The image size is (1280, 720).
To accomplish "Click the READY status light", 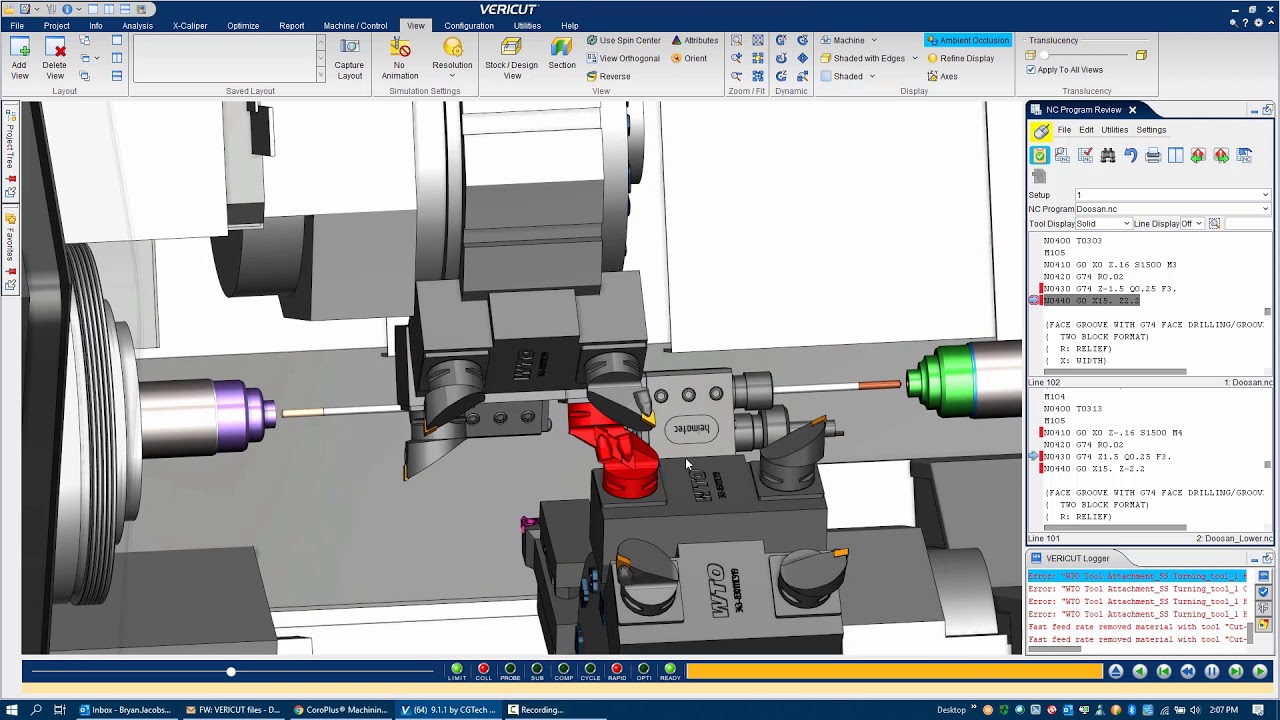I will pyautogui.click(x=670, y=669).
